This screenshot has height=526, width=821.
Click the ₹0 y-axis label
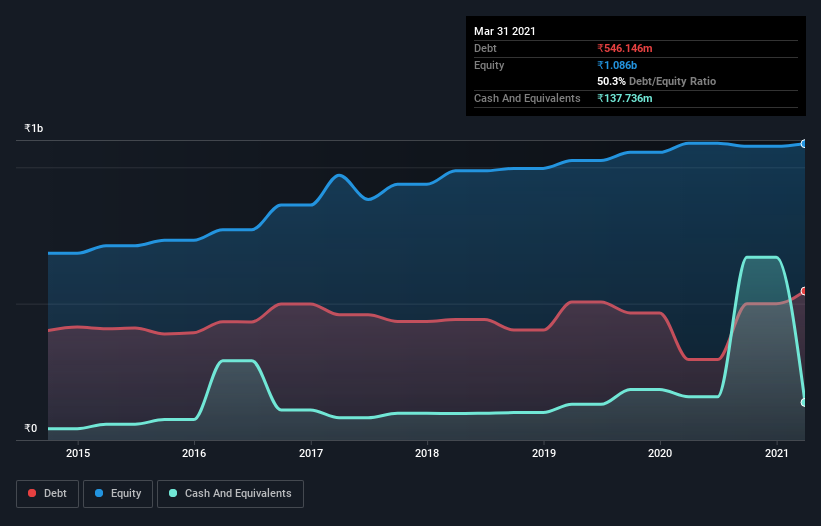tap(31, 428)
